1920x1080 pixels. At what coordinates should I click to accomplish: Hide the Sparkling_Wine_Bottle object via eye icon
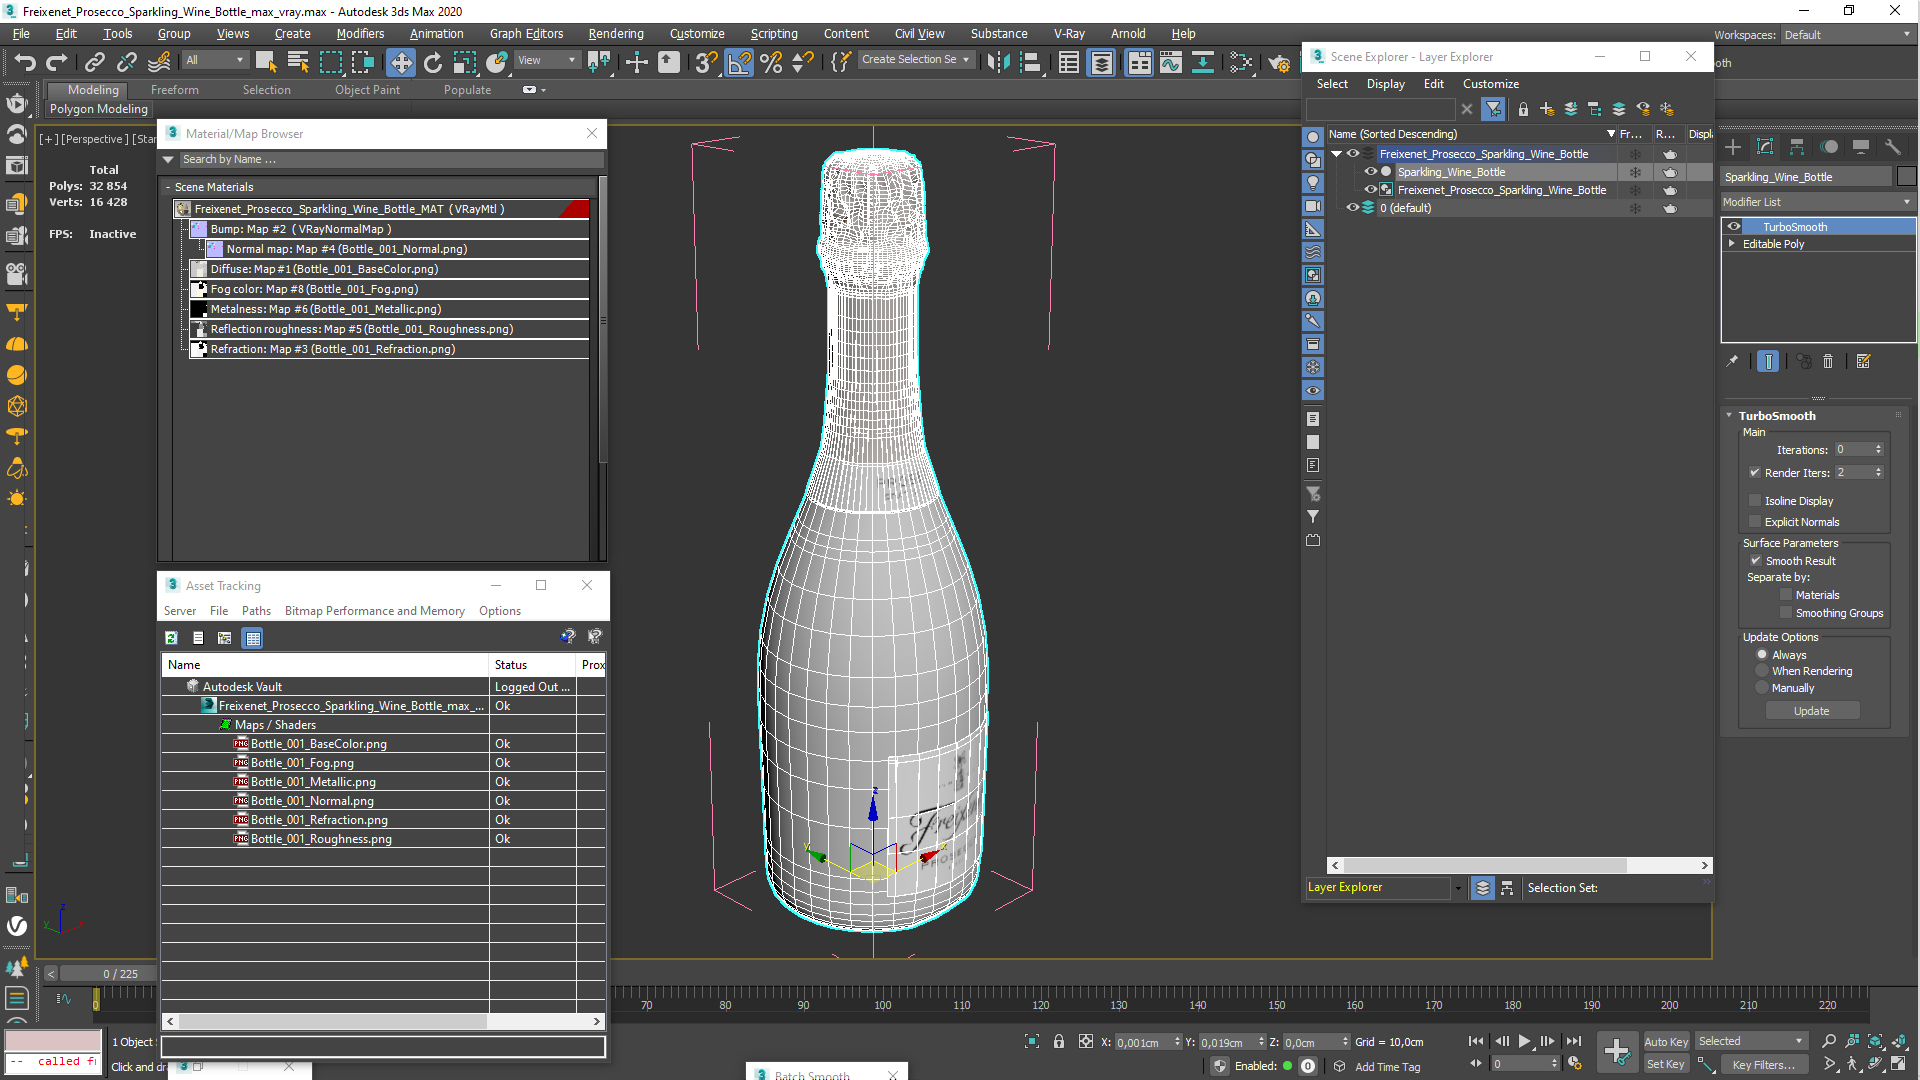[1370, 172]
